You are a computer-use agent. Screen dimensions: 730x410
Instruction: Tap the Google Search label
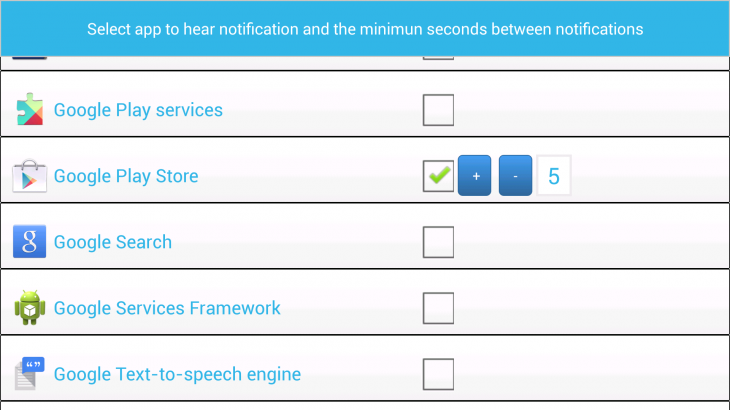[113, 242]
